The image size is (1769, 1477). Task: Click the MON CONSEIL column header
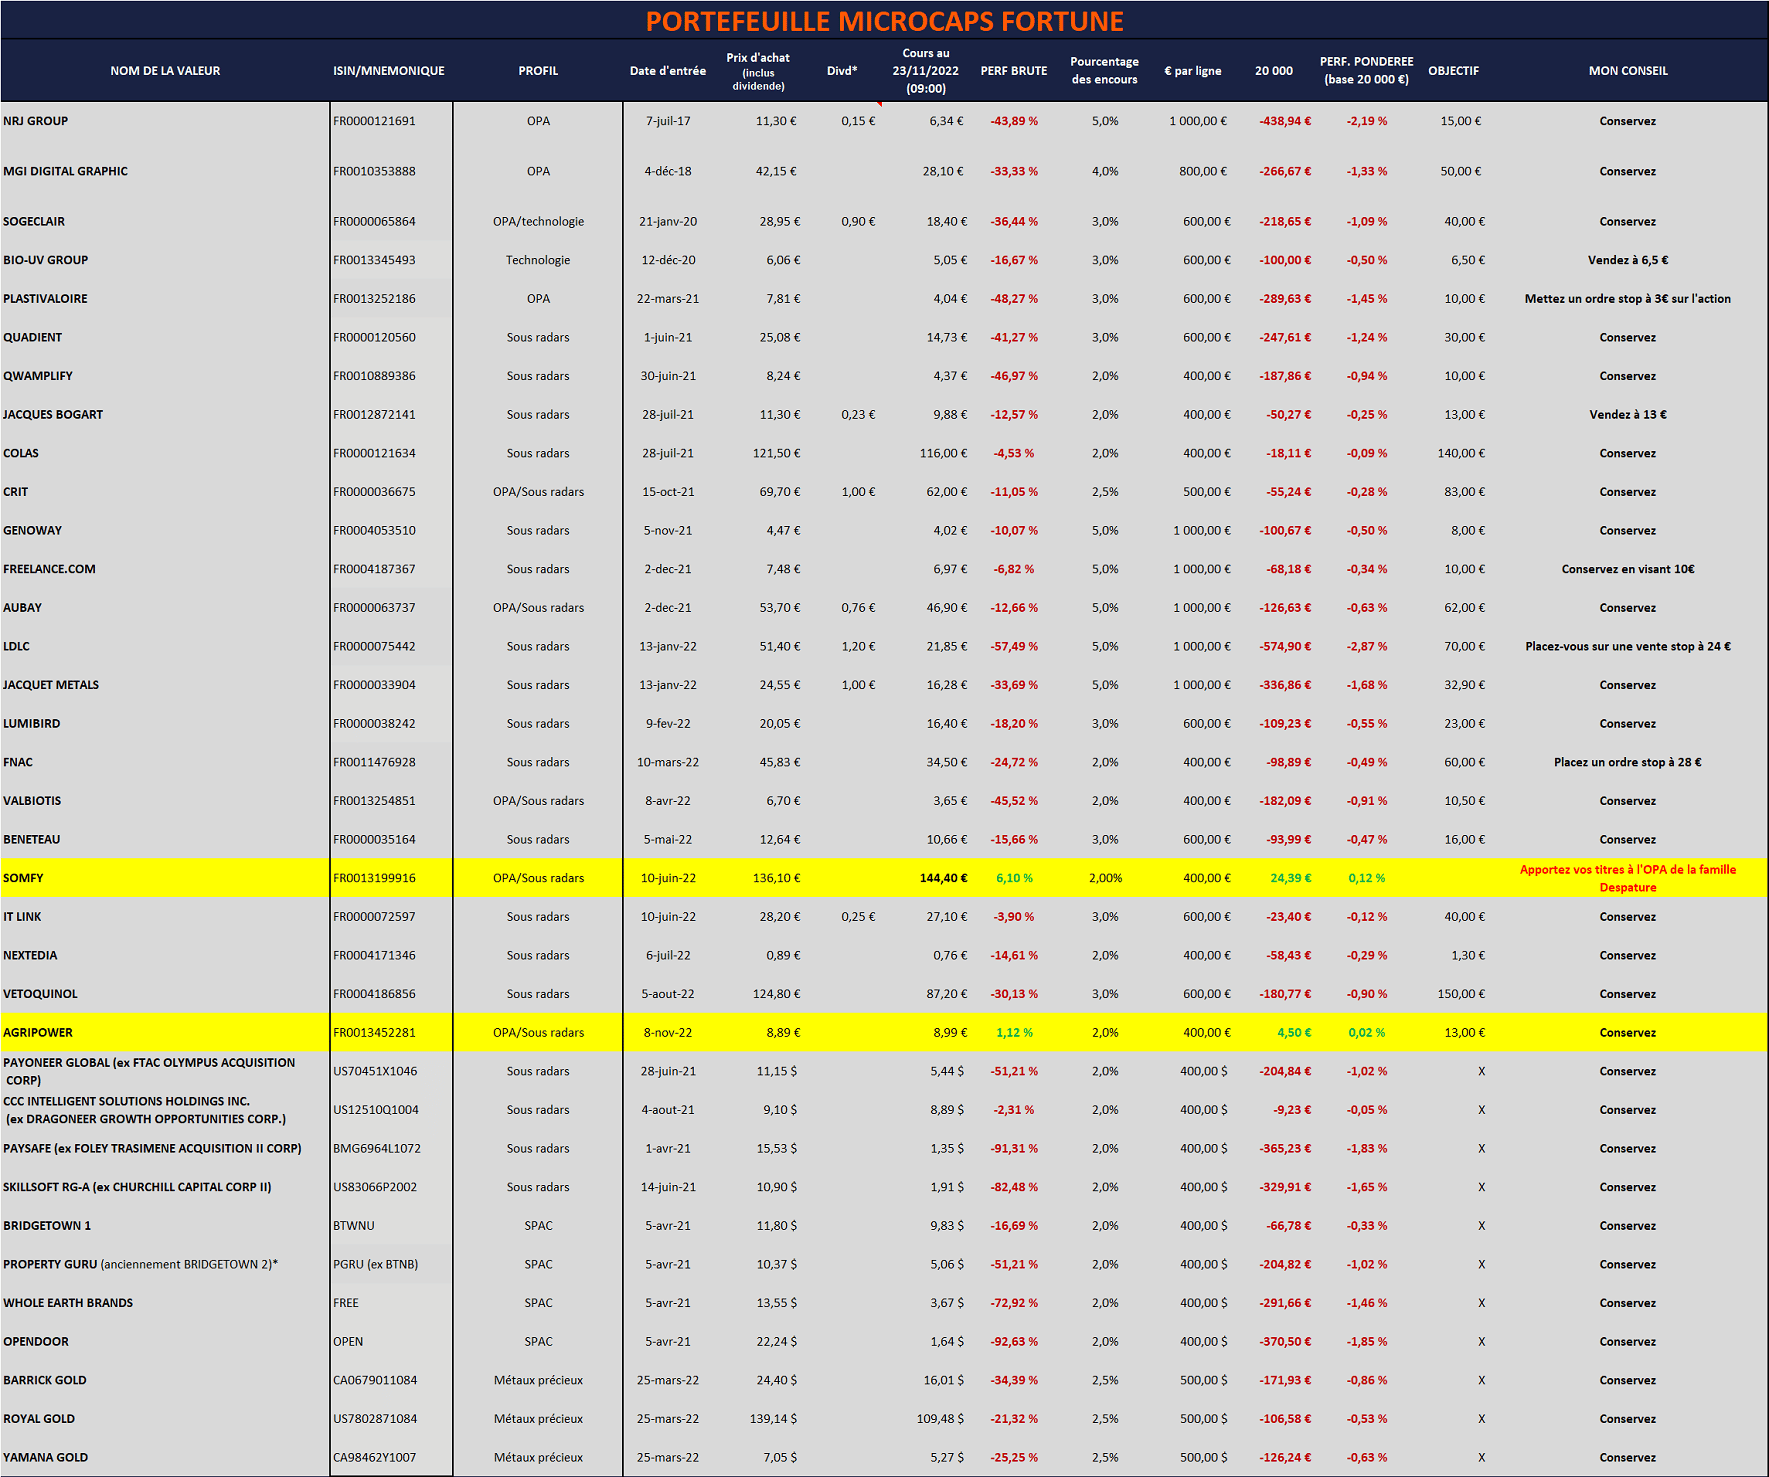pos(1628,71)
